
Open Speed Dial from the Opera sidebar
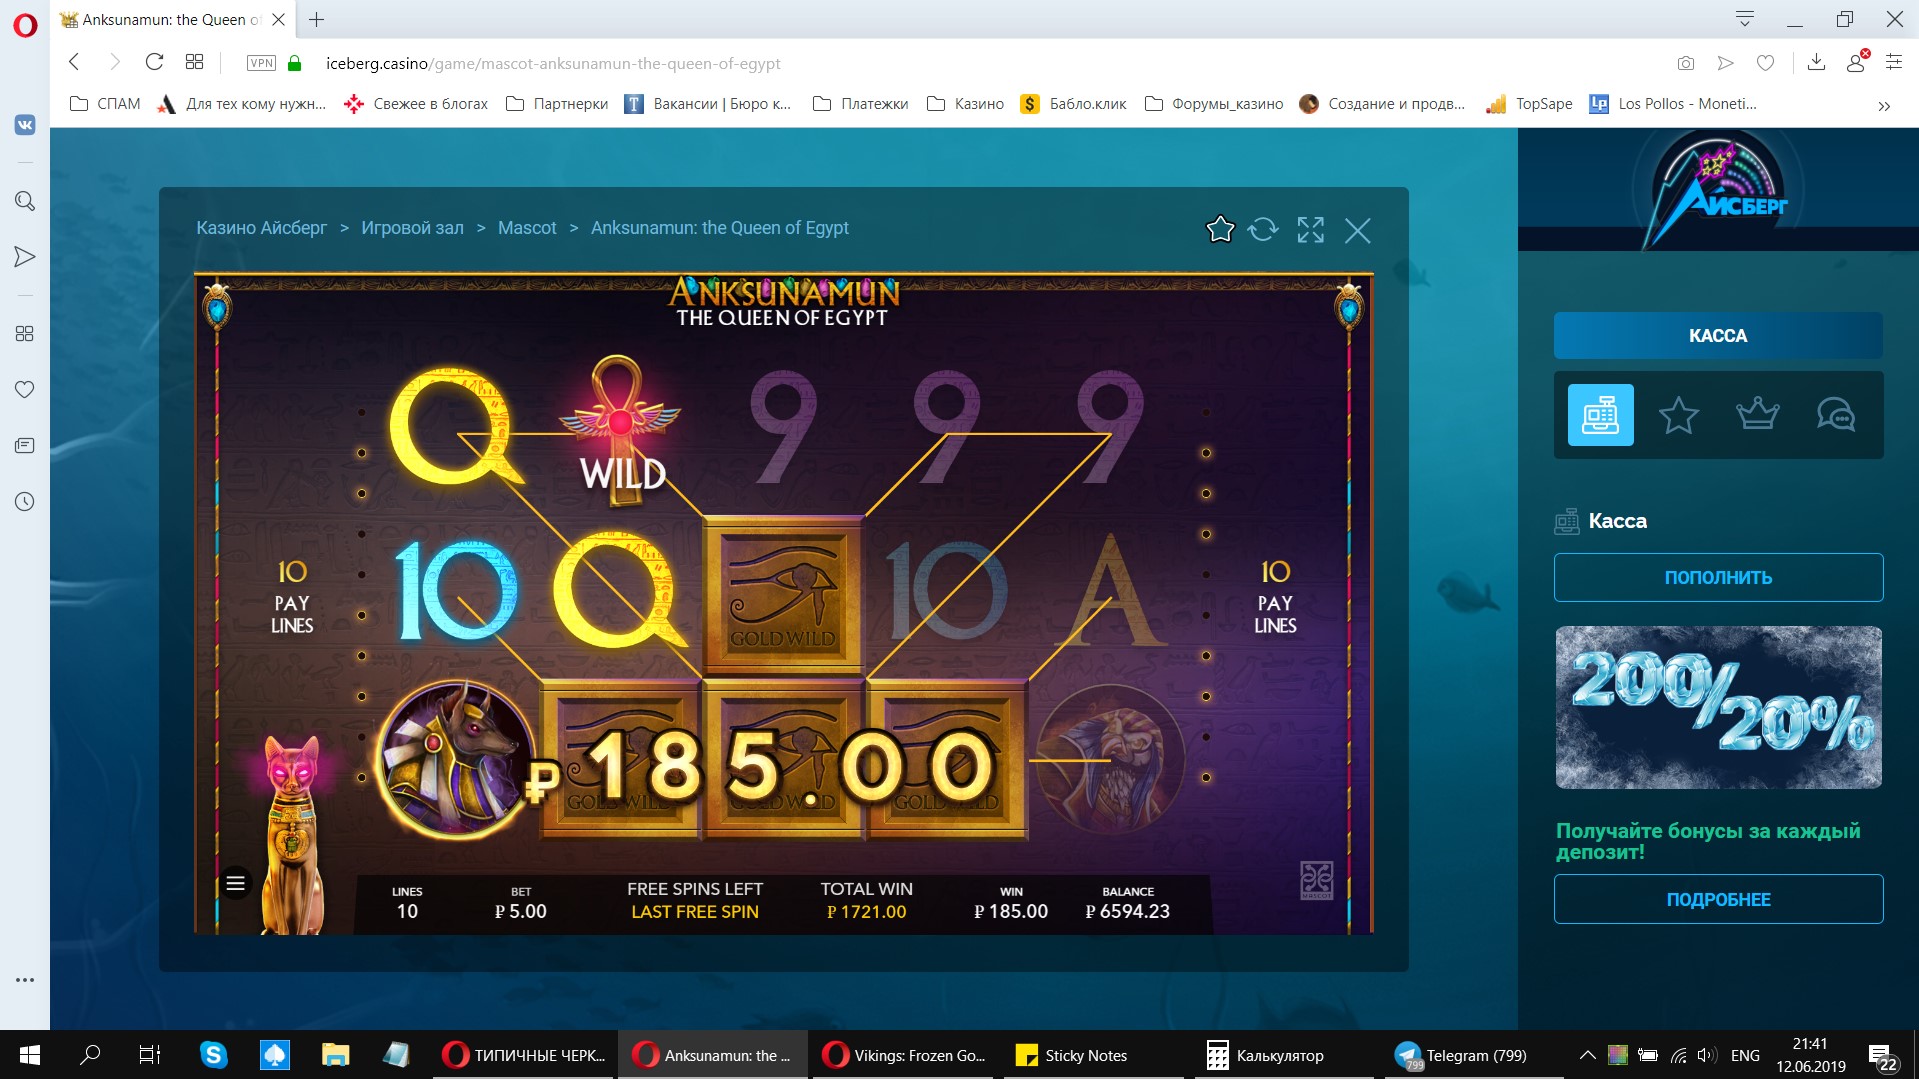coord(25,333)
